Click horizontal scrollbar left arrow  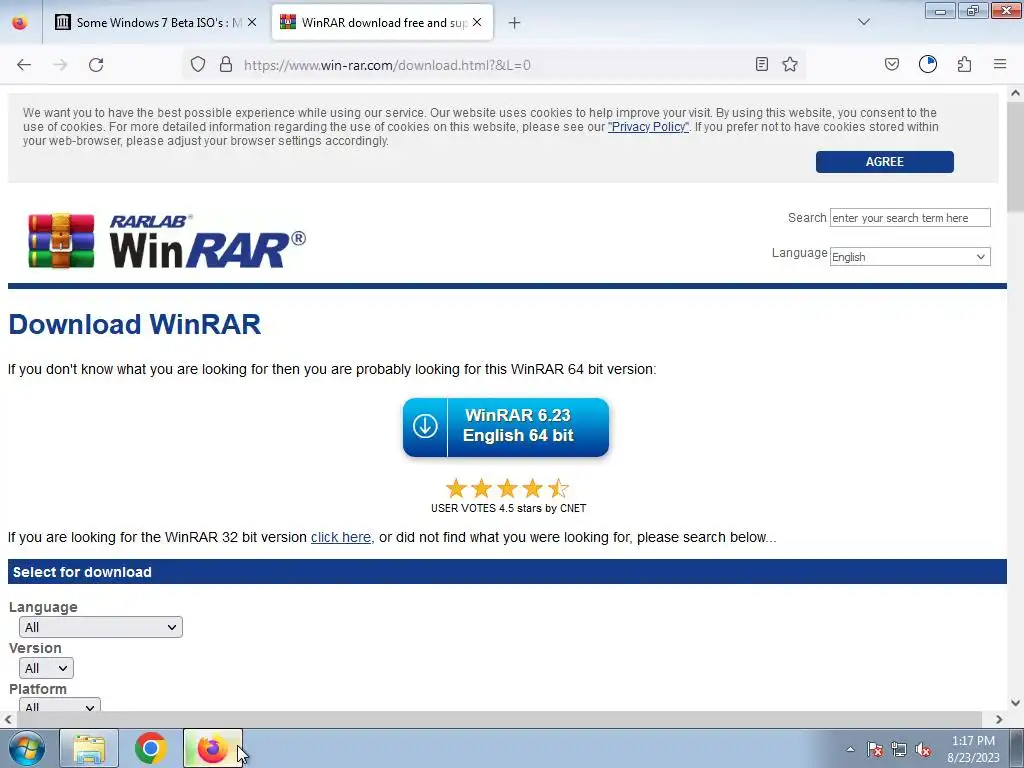[x=7, y=720]
